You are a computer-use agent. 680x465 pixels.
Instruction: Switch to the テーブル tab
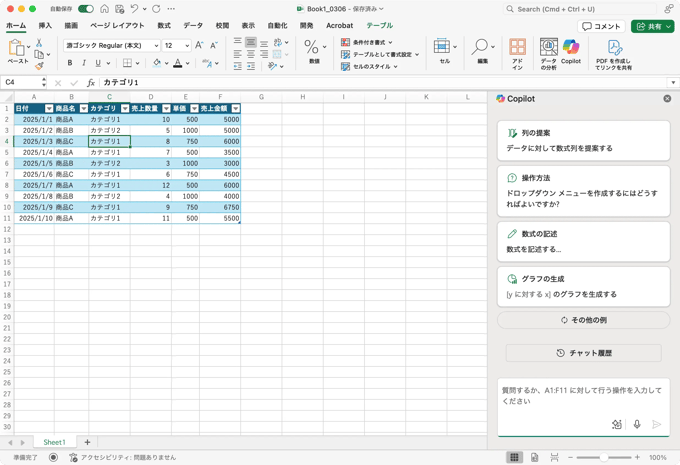[x=379, y=26]
